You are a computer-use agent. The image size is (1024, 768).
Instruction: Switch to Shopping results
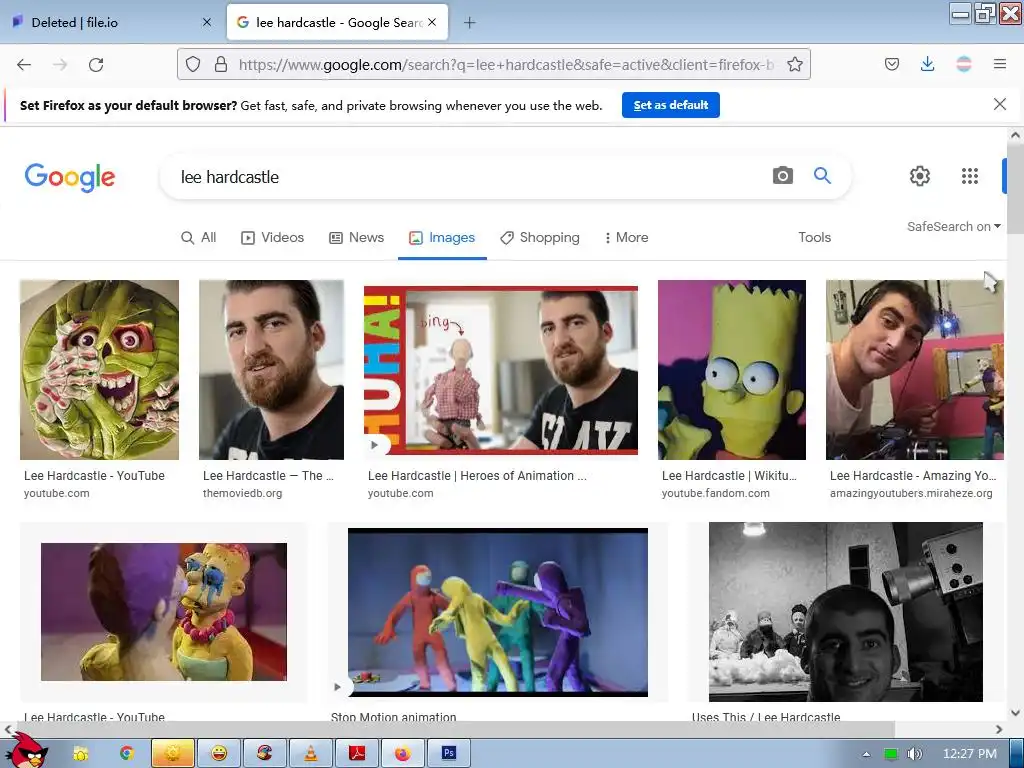coord(540,238)
